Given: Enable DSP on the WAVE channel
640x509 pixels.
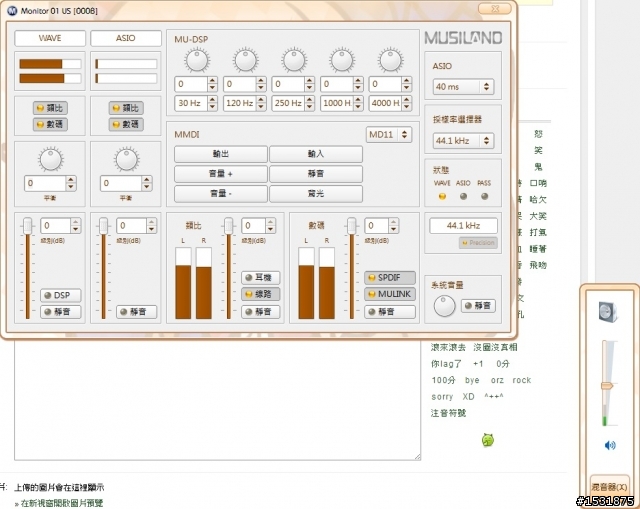Looking at the screenshot, I should [x=60, y=295].
